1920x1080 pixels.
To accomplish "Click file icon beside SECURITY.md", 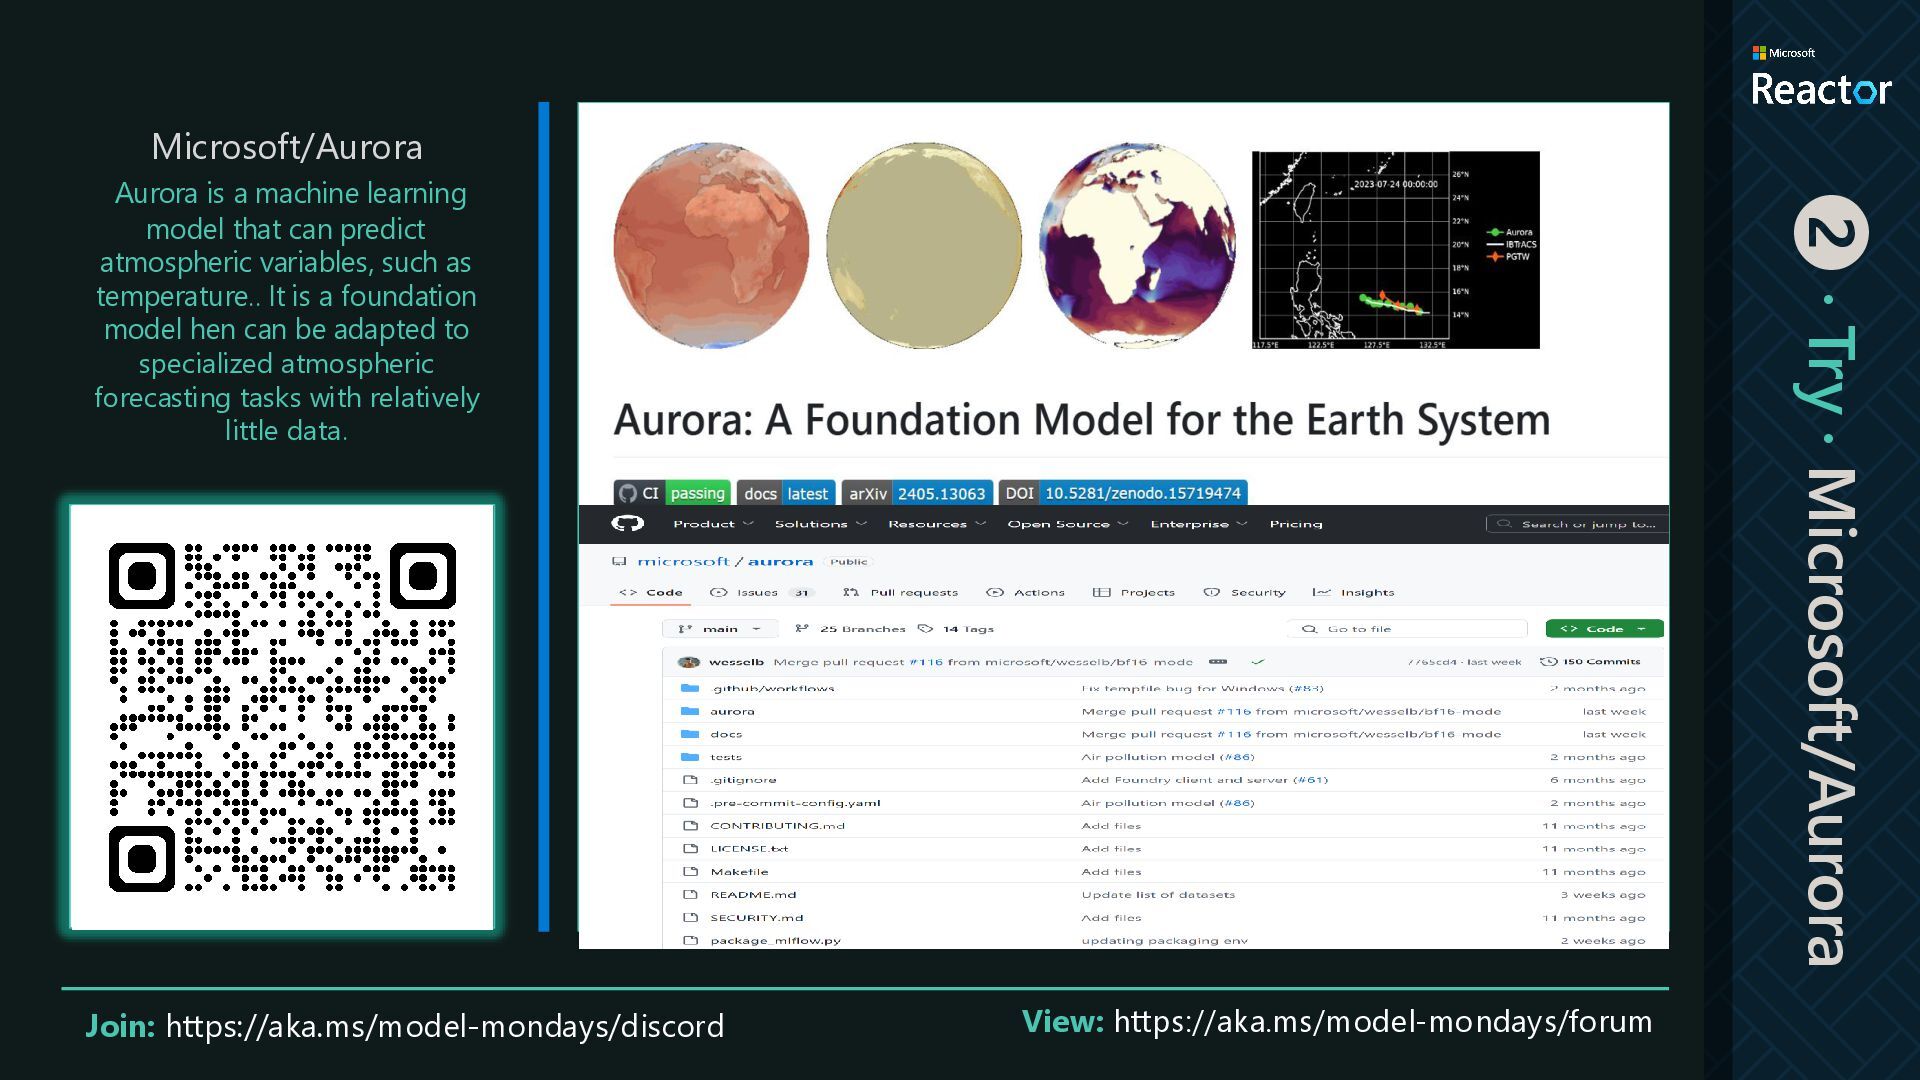I will [x=690, y=918].
